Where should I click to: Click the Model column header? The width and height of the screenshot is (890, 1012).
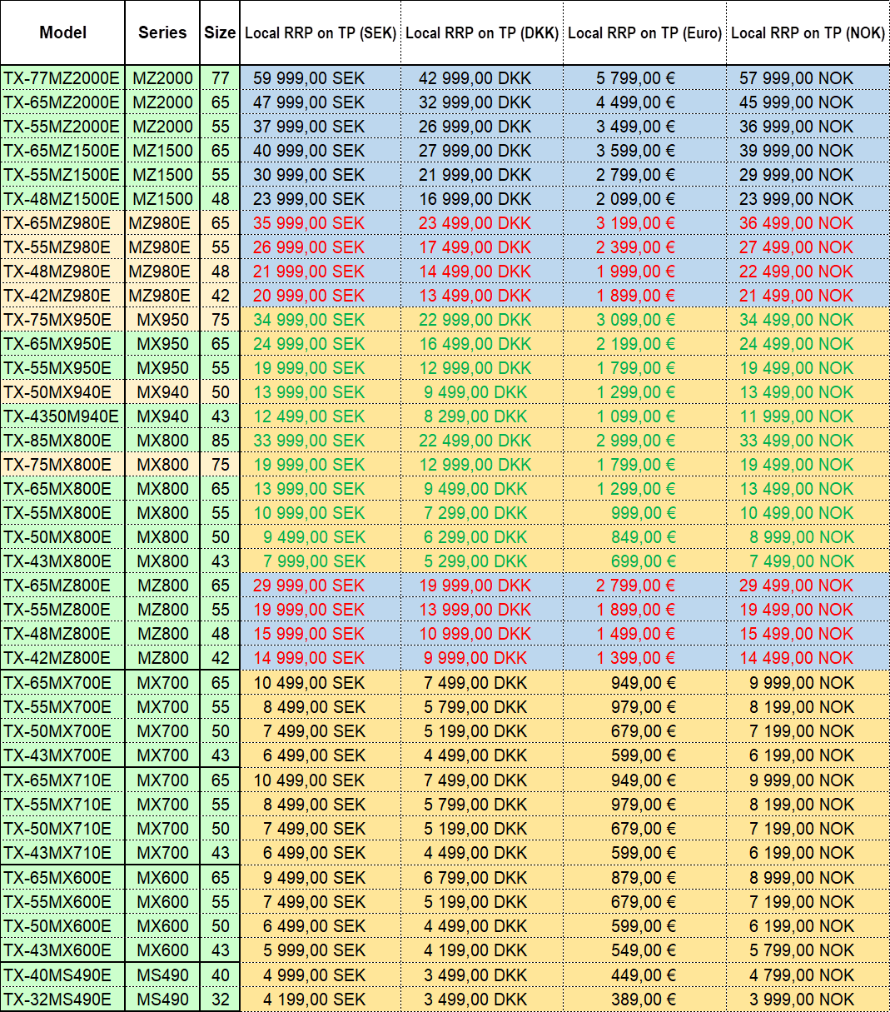click(63, 32)
